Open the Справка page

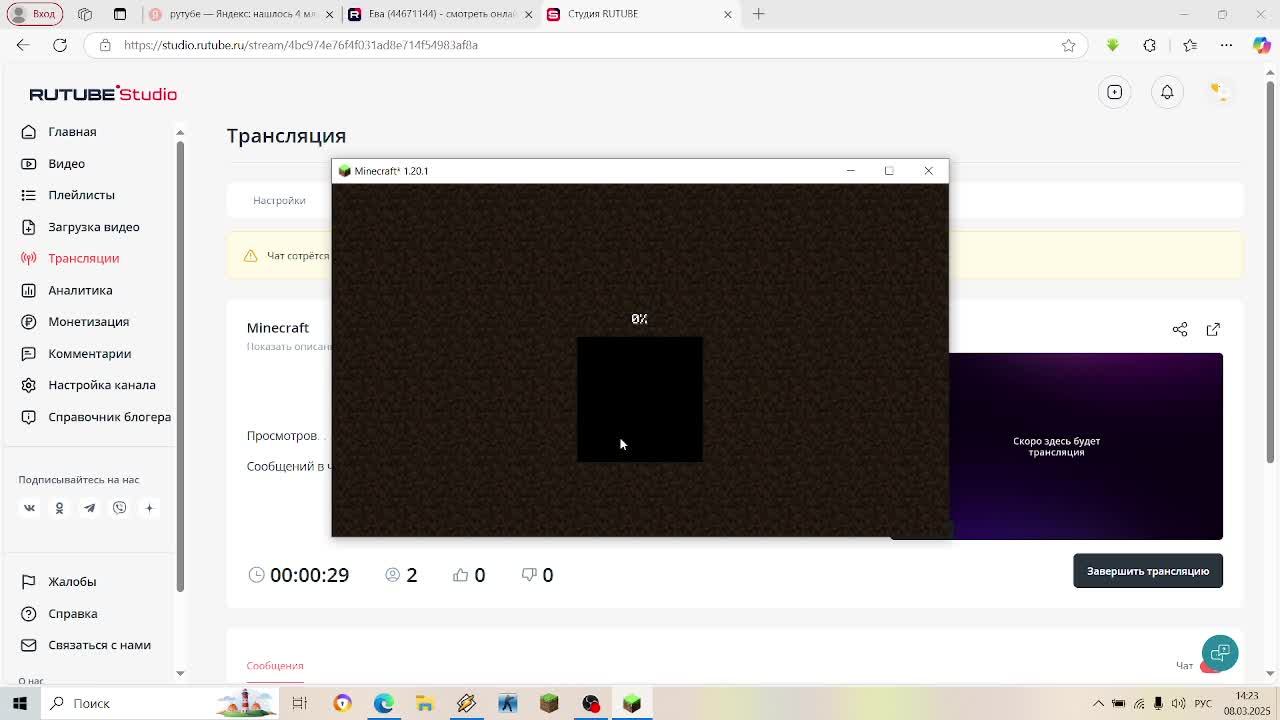pyautogui.click(x=72, y=614)
